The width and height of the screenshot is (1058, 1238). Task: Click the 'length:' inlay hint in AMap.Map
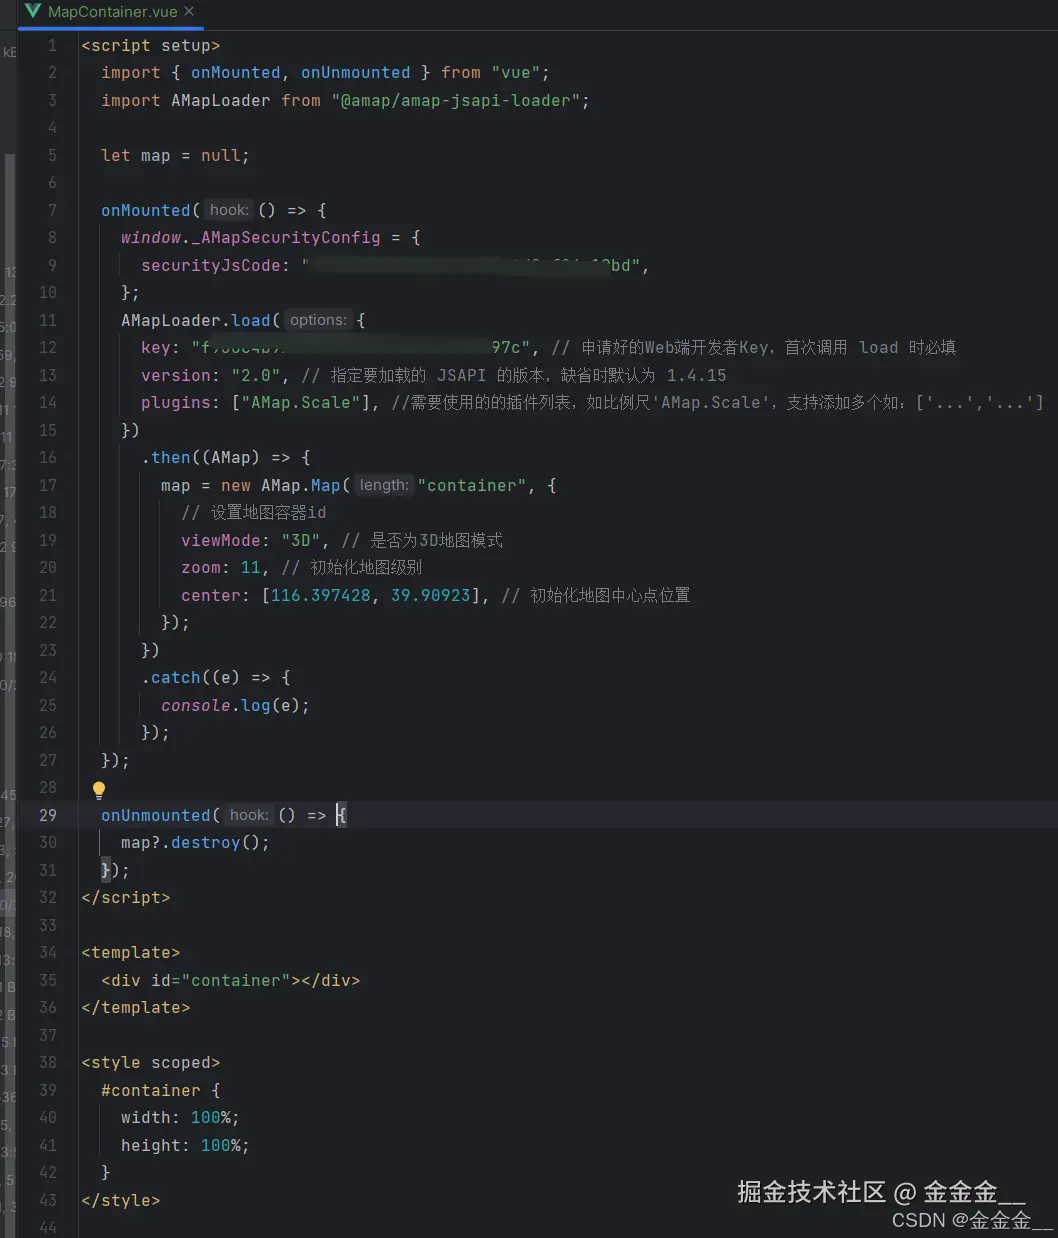pos(384,485)
